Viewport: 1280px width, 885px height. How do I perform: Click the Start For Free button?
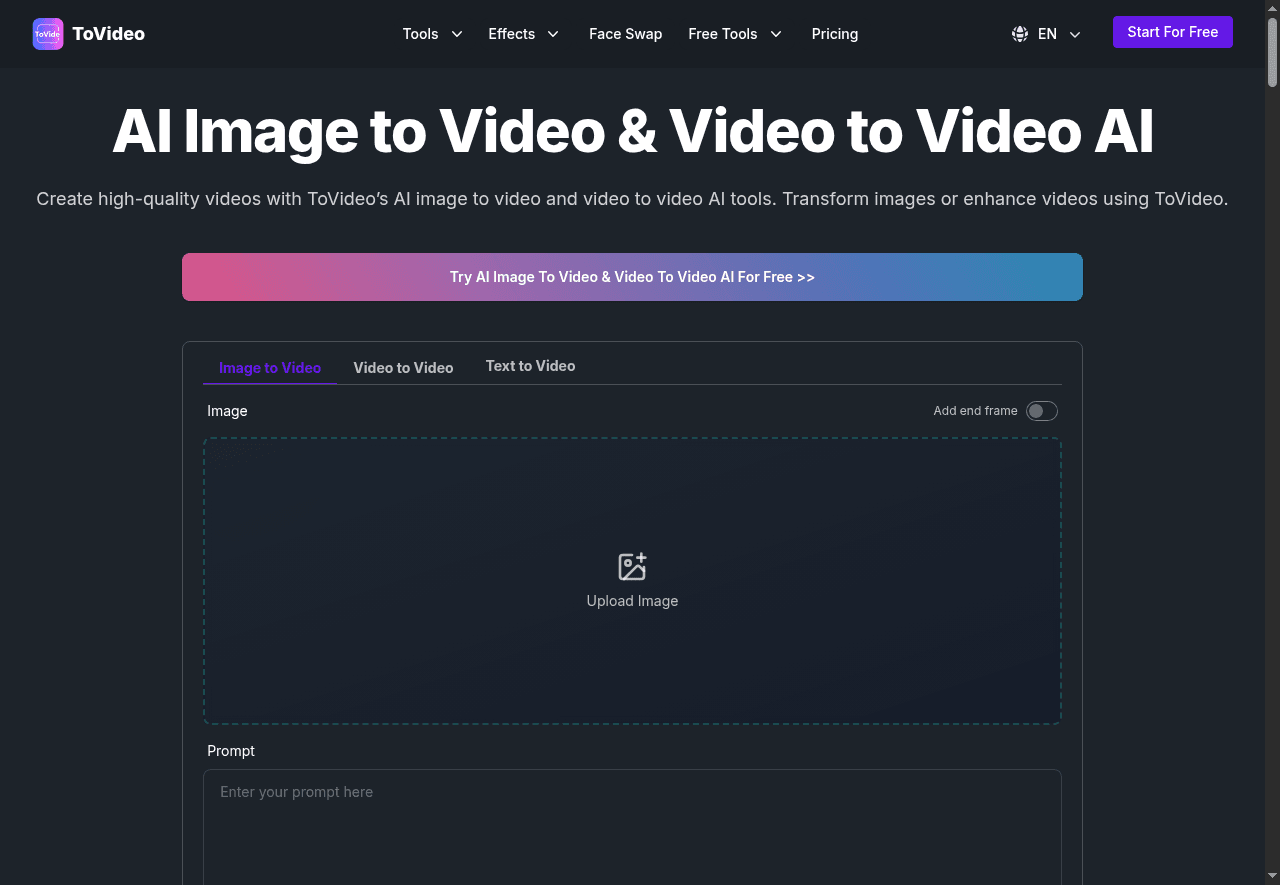pos(1172,31)
